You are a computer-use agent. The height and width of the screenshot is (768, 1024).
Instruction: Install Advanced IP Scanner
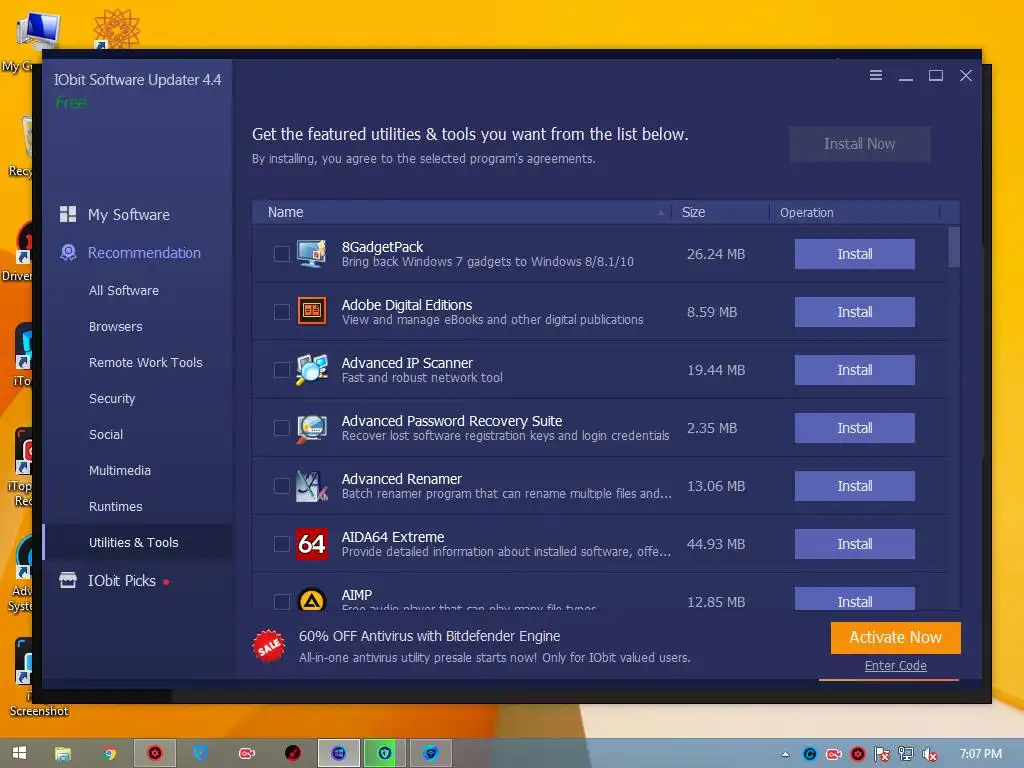[854, 370]
